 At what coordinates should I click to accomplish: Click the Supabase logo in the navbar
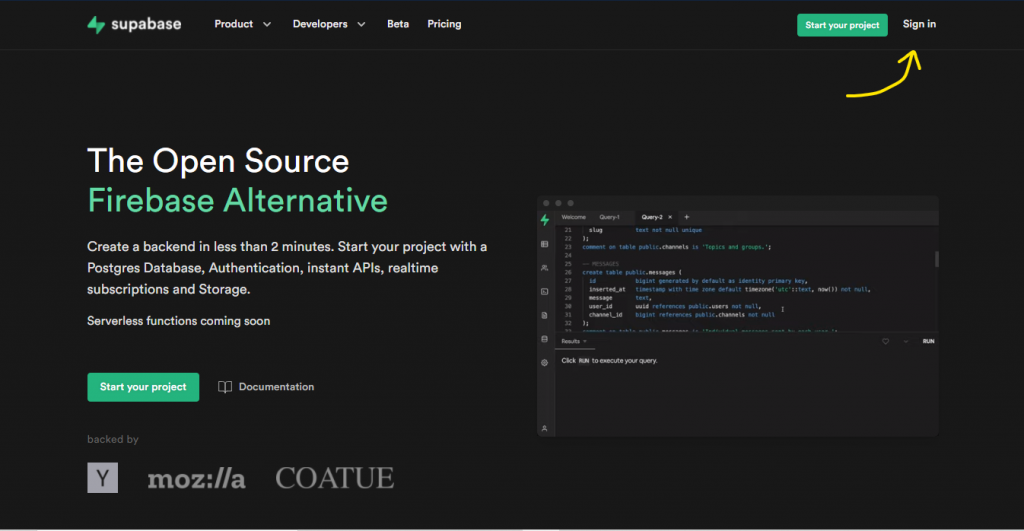(135, 24)
